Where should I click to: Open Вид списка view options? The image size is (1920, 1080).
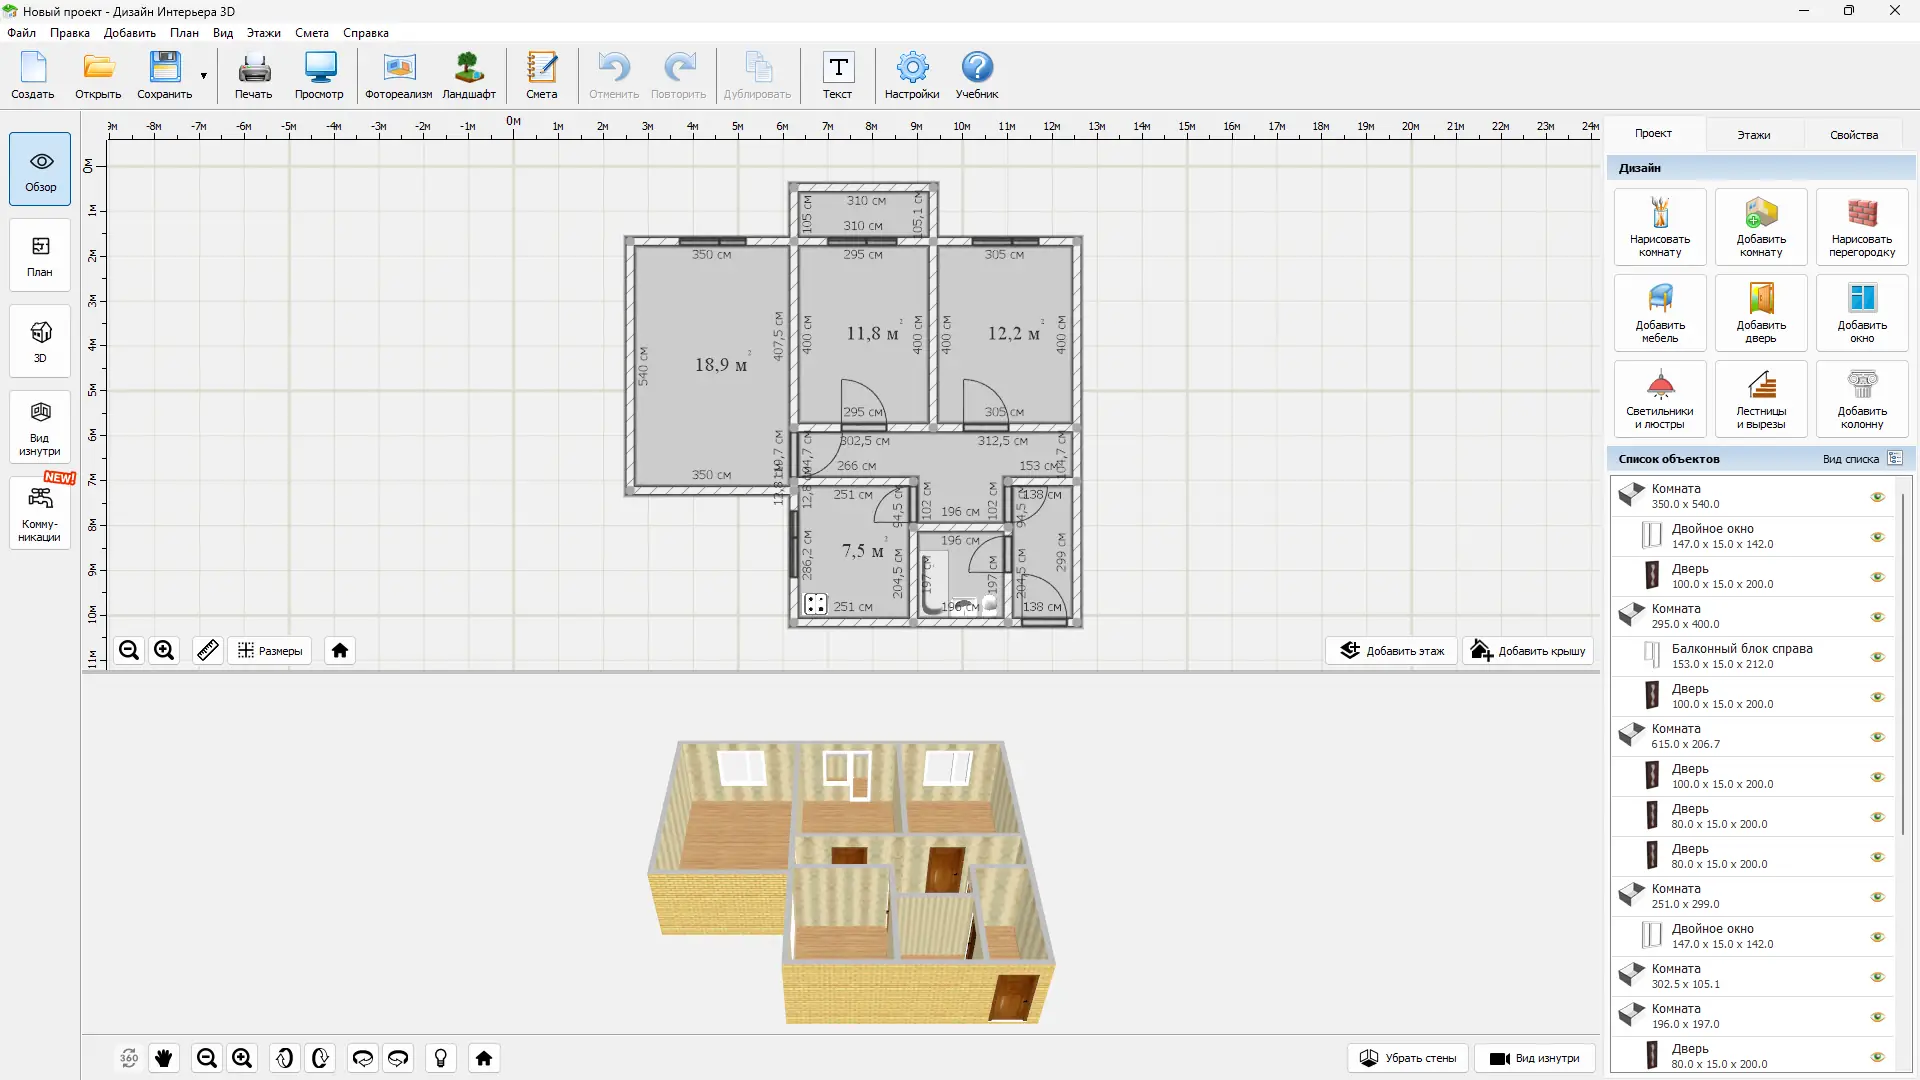coord(1861,459)
